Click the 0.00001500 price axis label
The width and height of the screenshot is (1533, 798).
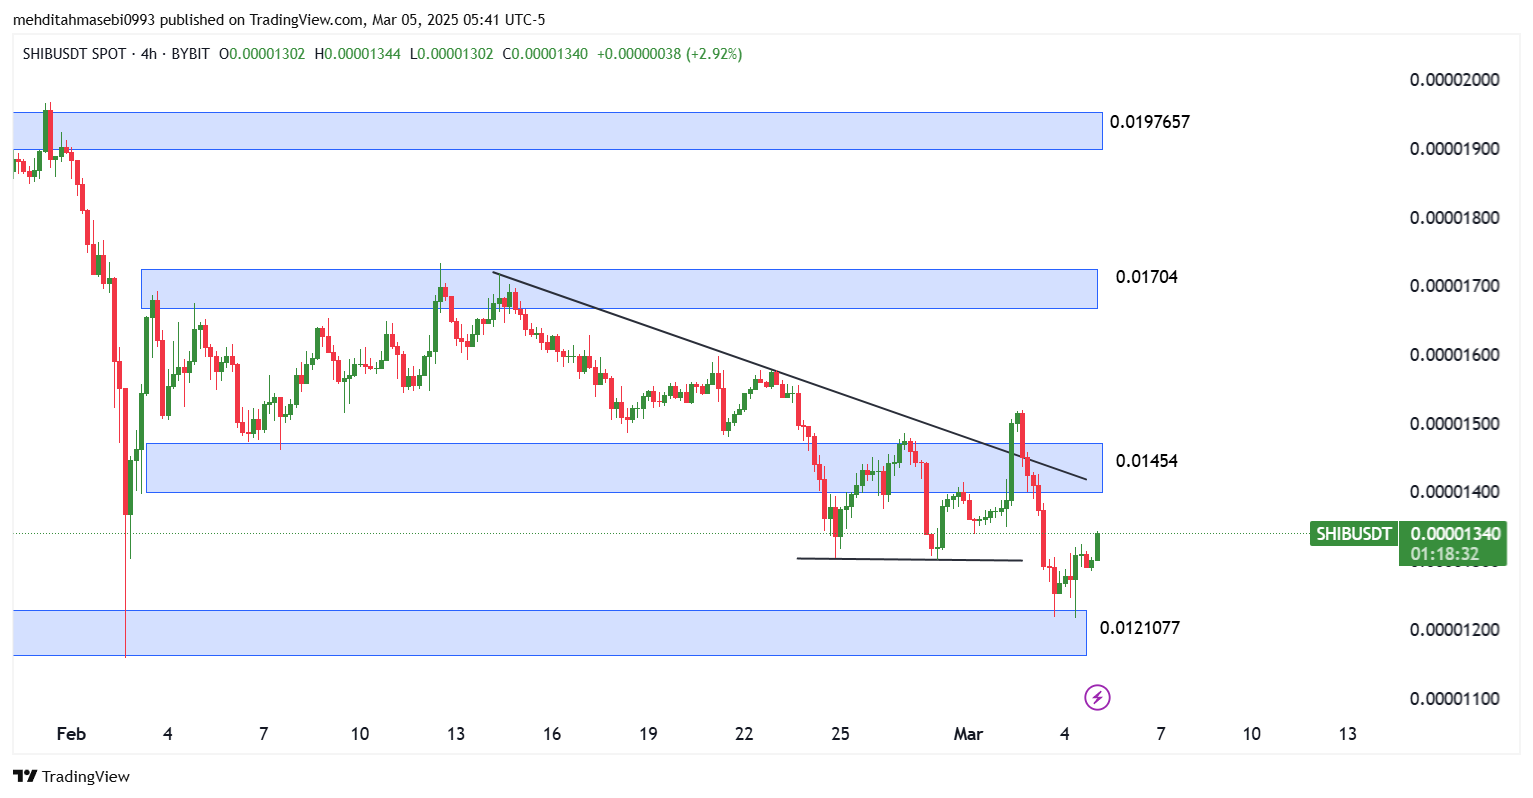(1454, 424)
